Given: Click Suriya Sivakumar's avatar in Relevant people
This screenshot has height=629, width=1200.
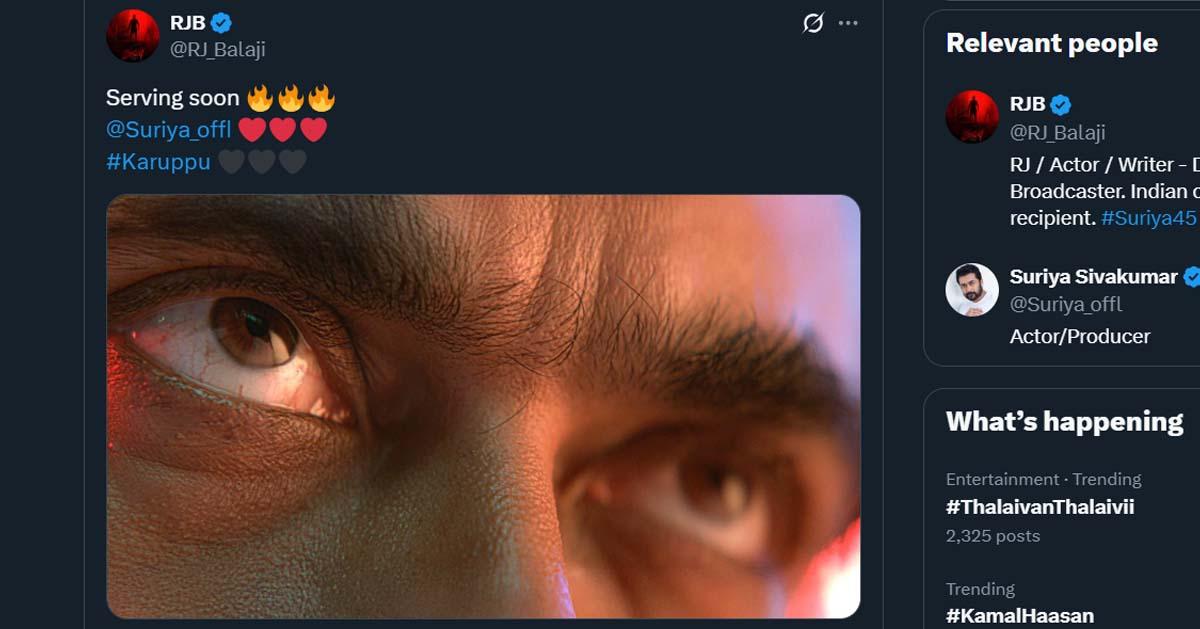Looking at the screenshot, I should click(x=972, y=289).
